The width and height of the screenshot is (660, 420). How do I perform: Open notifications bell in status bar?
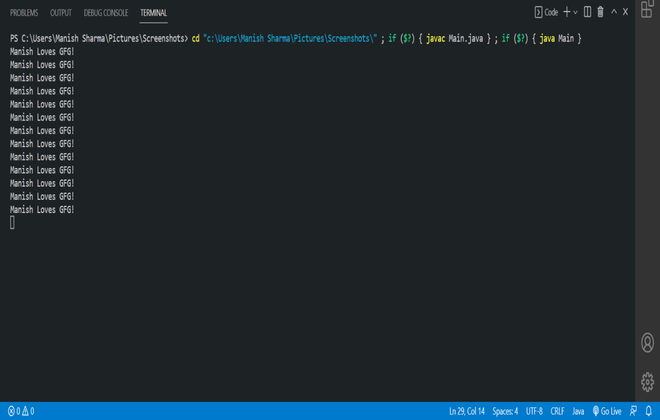[x=649, y=411]
